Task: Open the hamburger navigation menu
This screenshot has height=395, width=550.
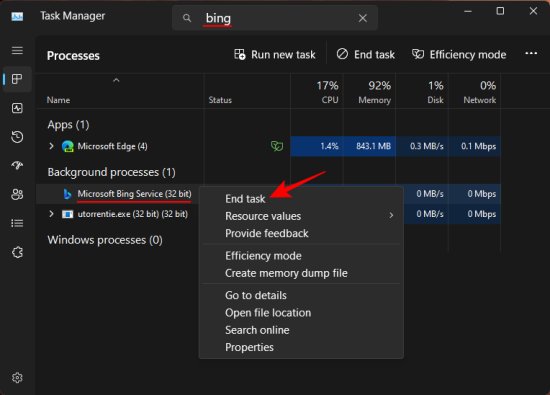Action: point(17,51)
